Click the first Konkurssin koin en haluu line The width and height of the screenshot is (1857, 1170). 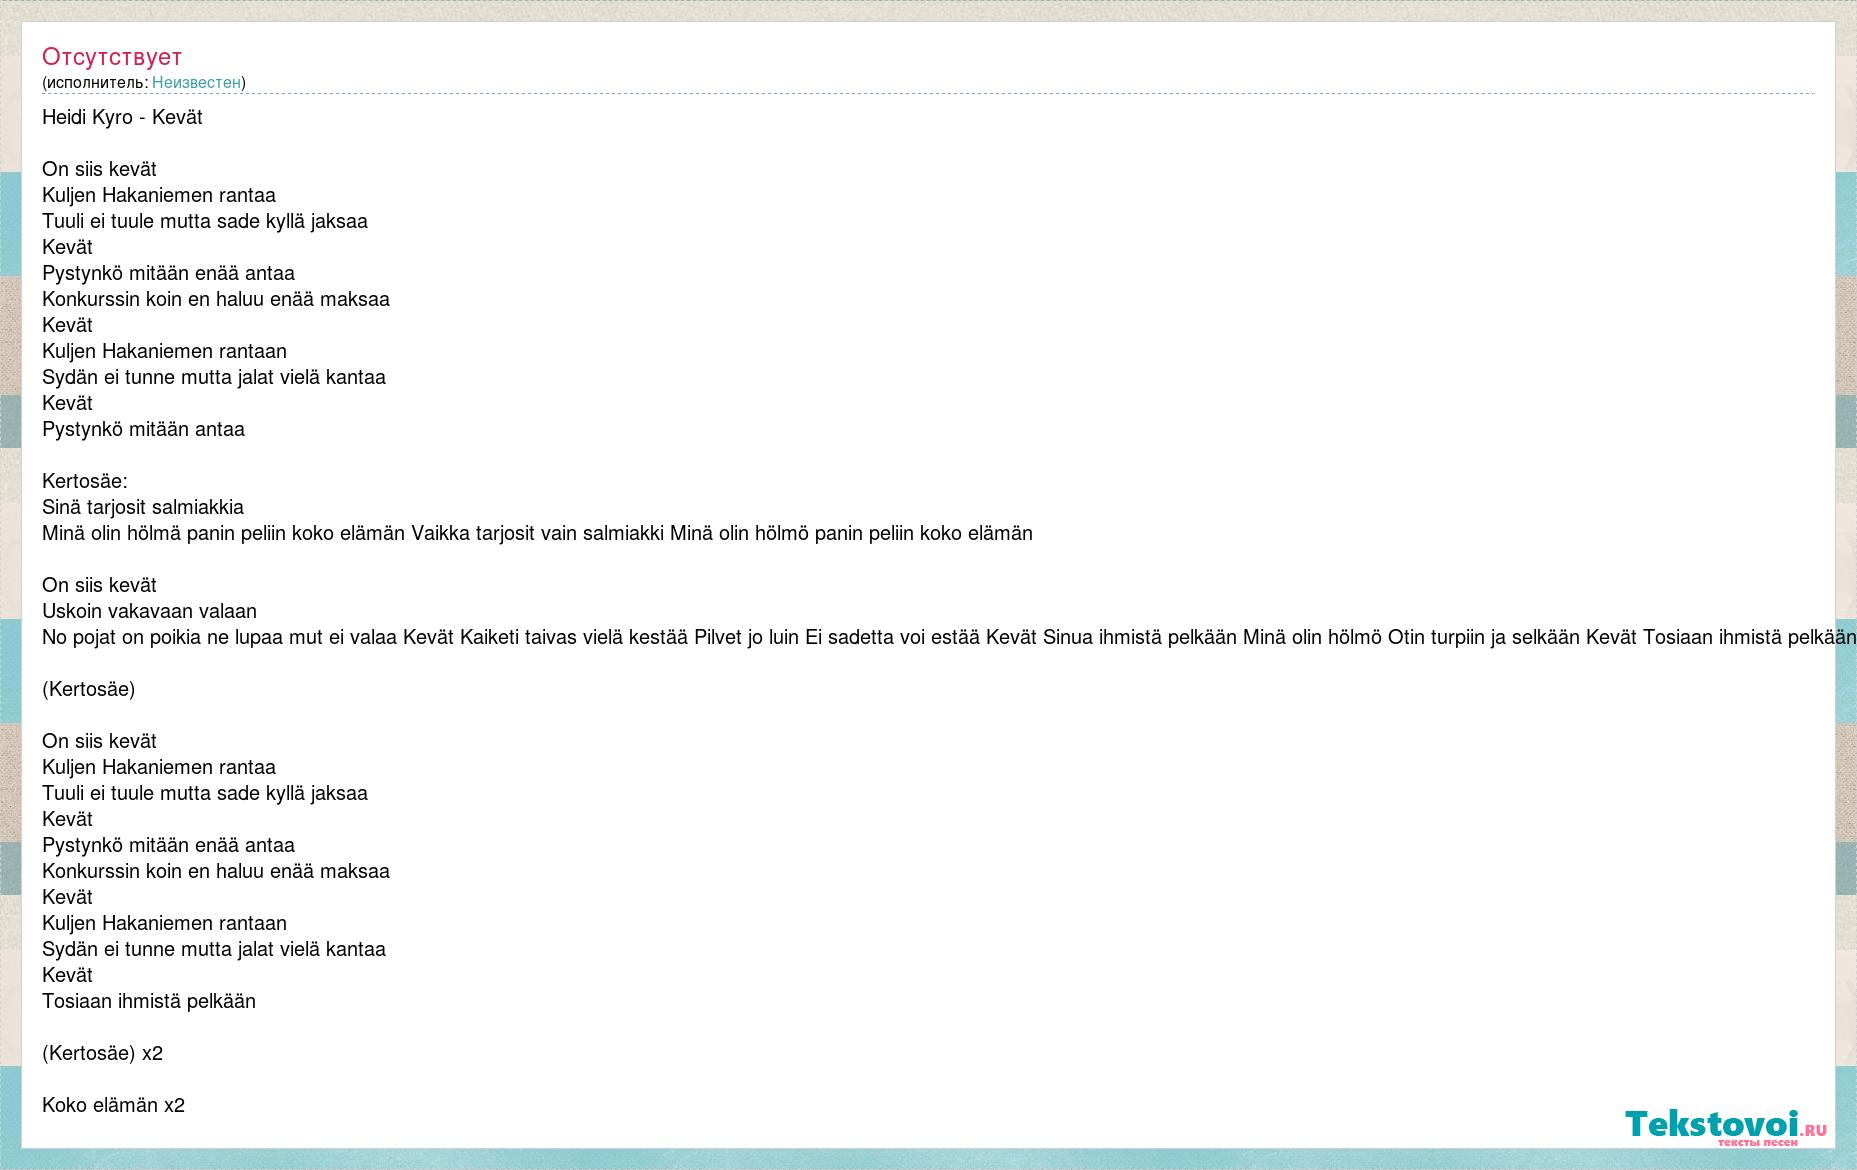pos(216,299)
